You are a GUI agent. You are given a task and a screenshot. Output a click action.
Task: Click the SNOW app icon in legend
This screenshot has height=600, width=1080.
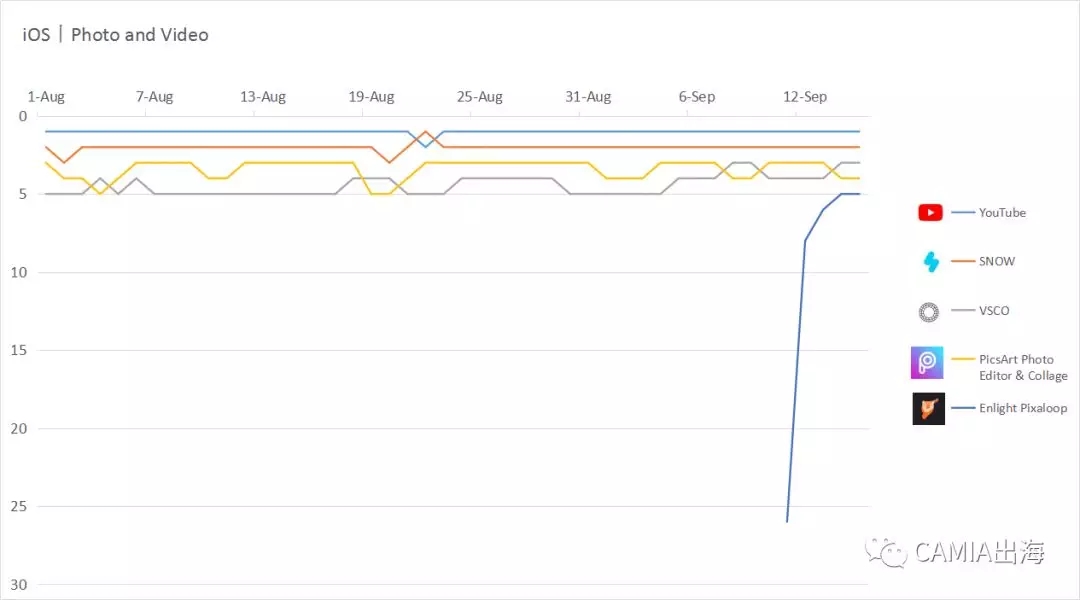(930, 262)
